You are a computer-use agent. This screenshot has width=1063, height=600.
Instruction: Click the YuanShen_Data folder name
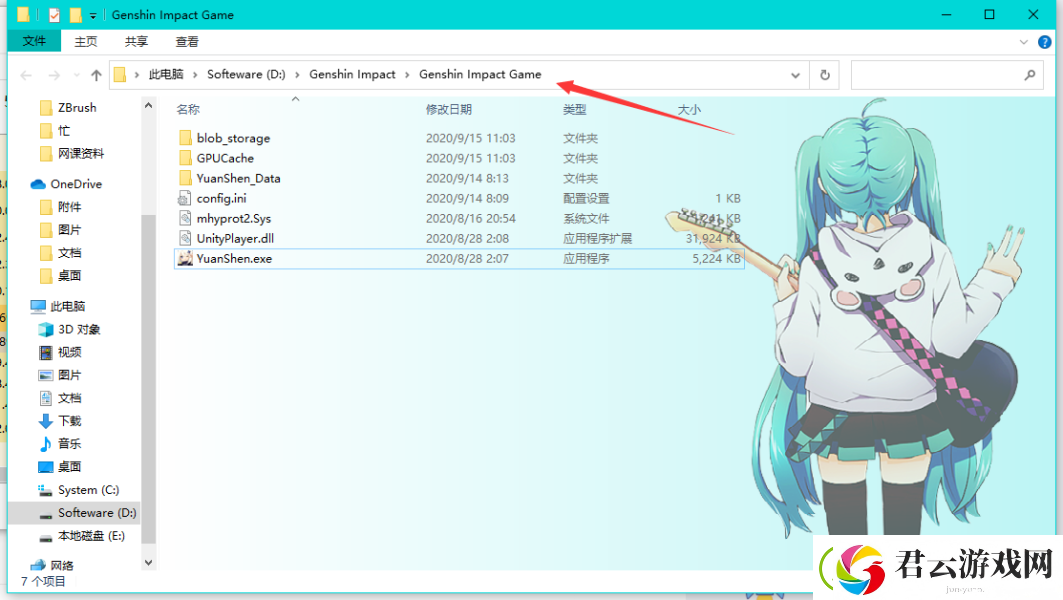(x=238, y=178)
